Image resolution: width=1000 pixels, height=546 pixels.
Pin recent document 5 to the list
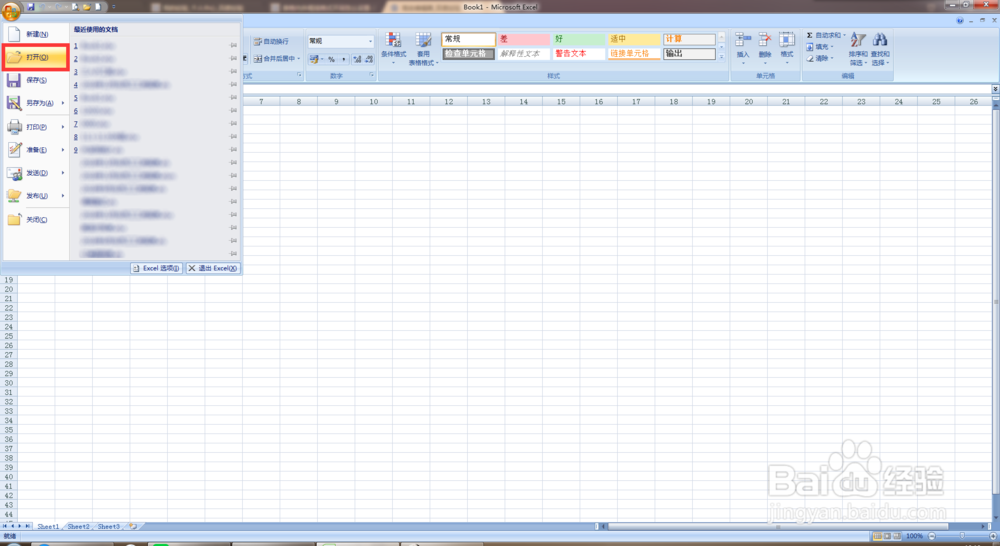point(233,98)
